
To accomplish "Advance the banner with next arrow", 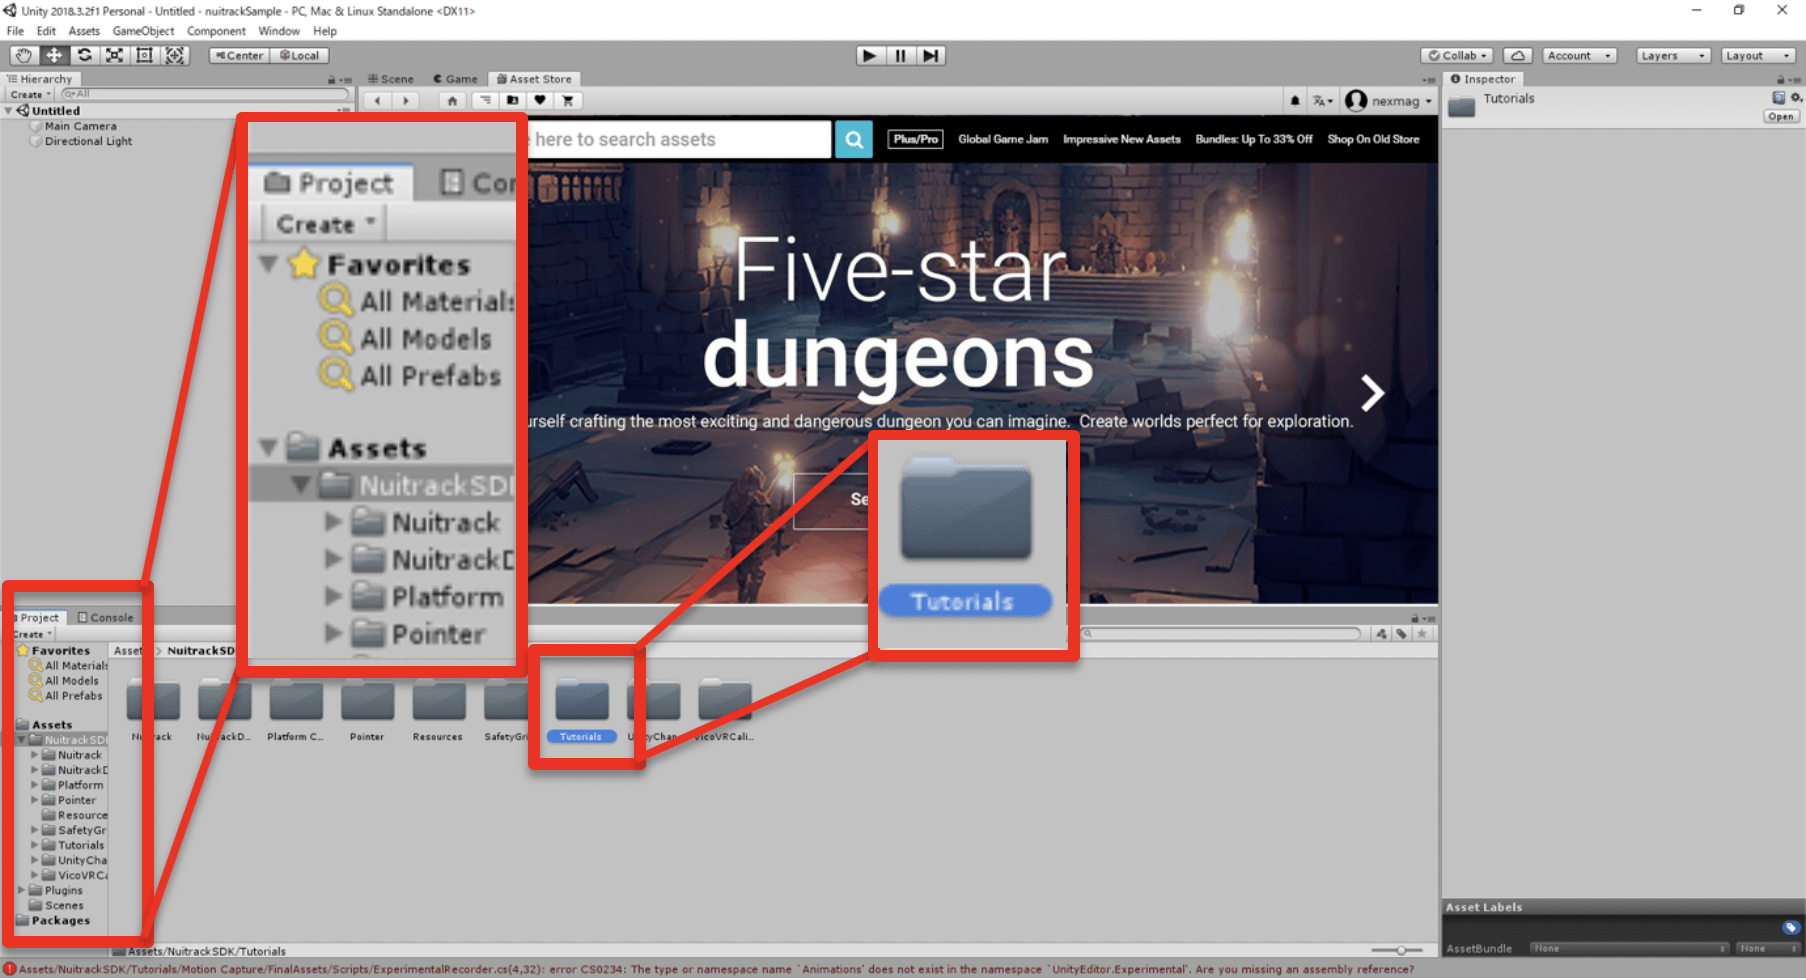I will point(1372,392).
